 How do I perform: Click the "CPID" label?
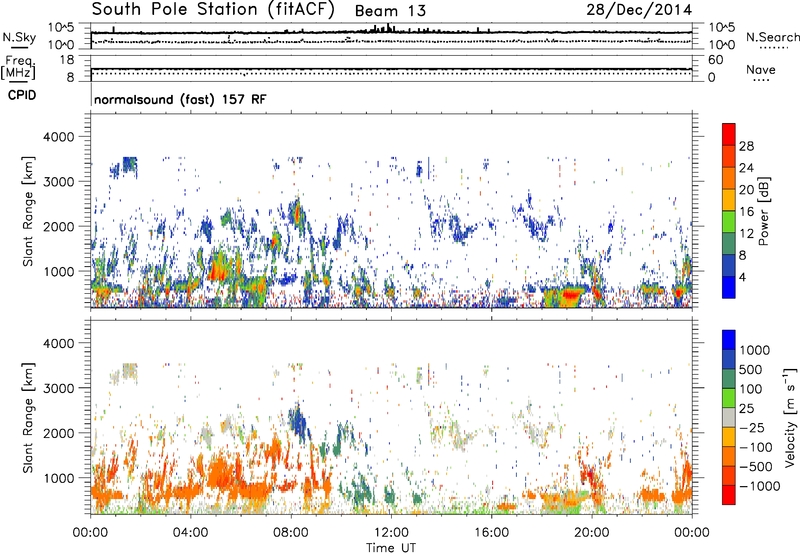point(21,95)
